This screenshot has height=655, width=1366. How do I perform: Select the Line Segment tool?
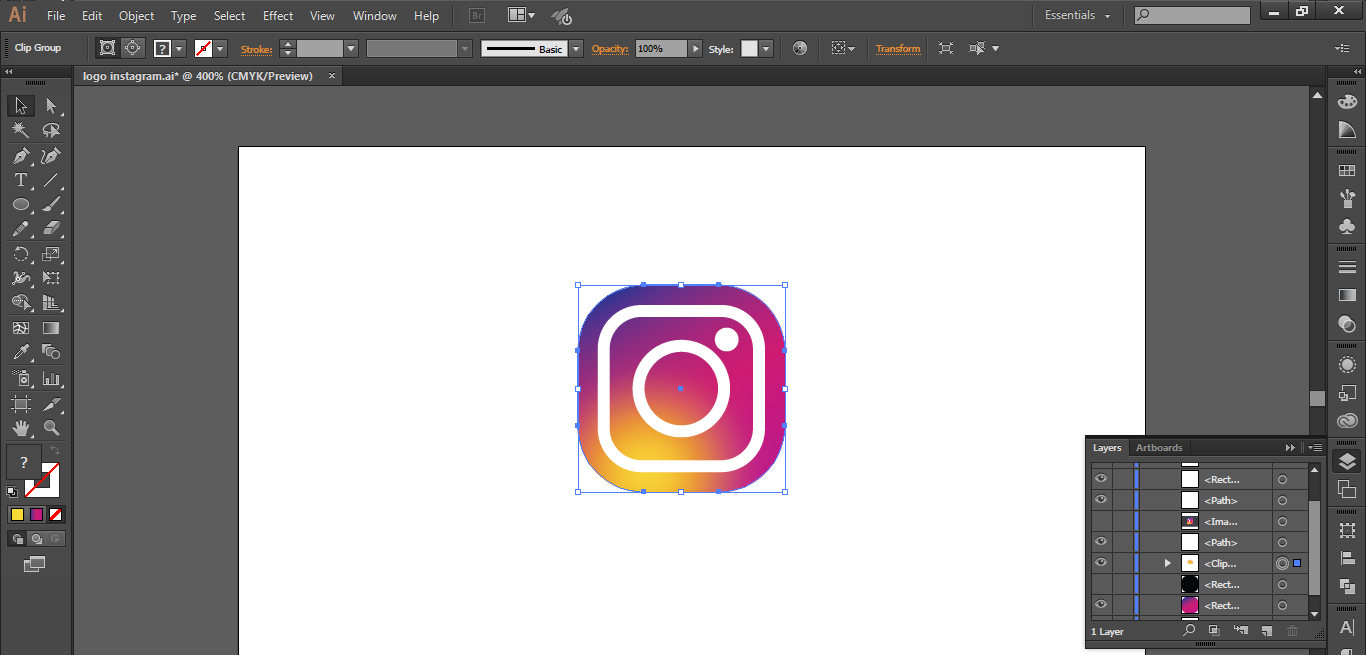(51, 180)
